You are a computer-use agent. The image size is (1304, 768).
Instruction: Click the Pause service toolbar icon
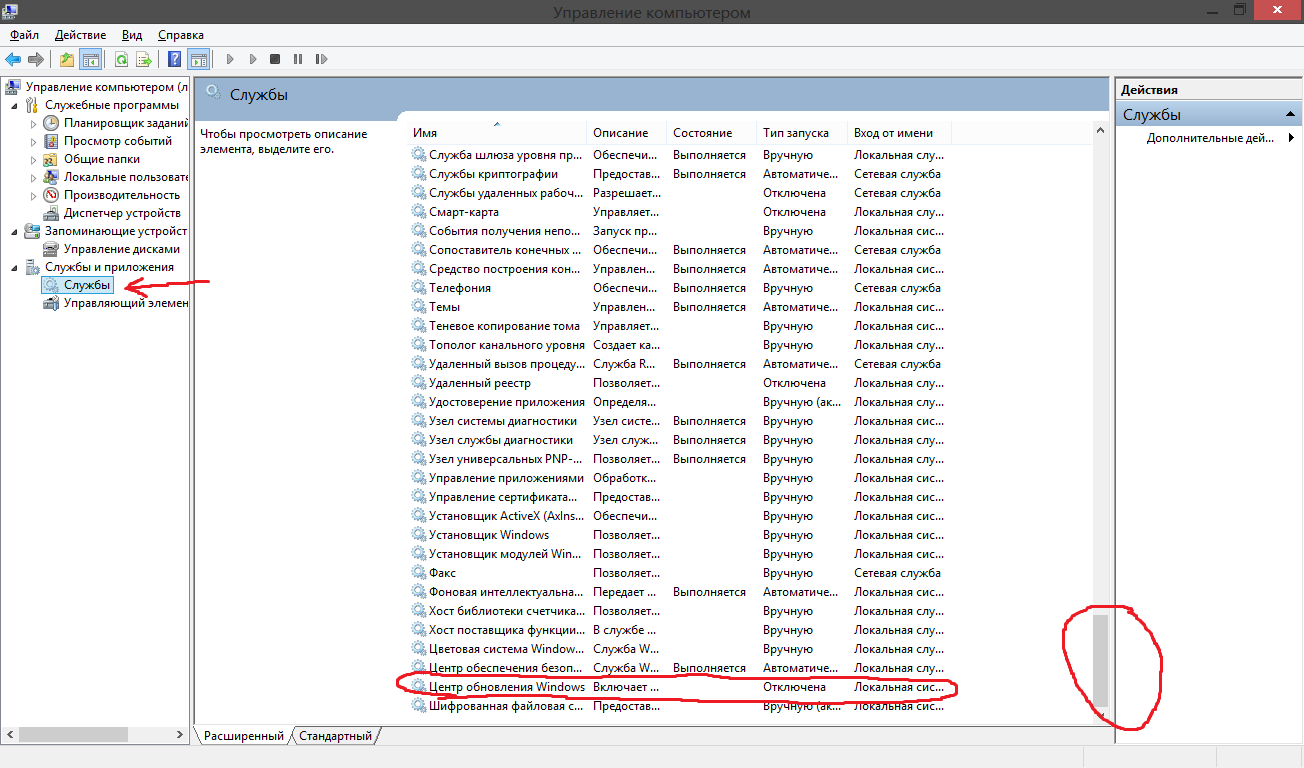click(298, 60)
